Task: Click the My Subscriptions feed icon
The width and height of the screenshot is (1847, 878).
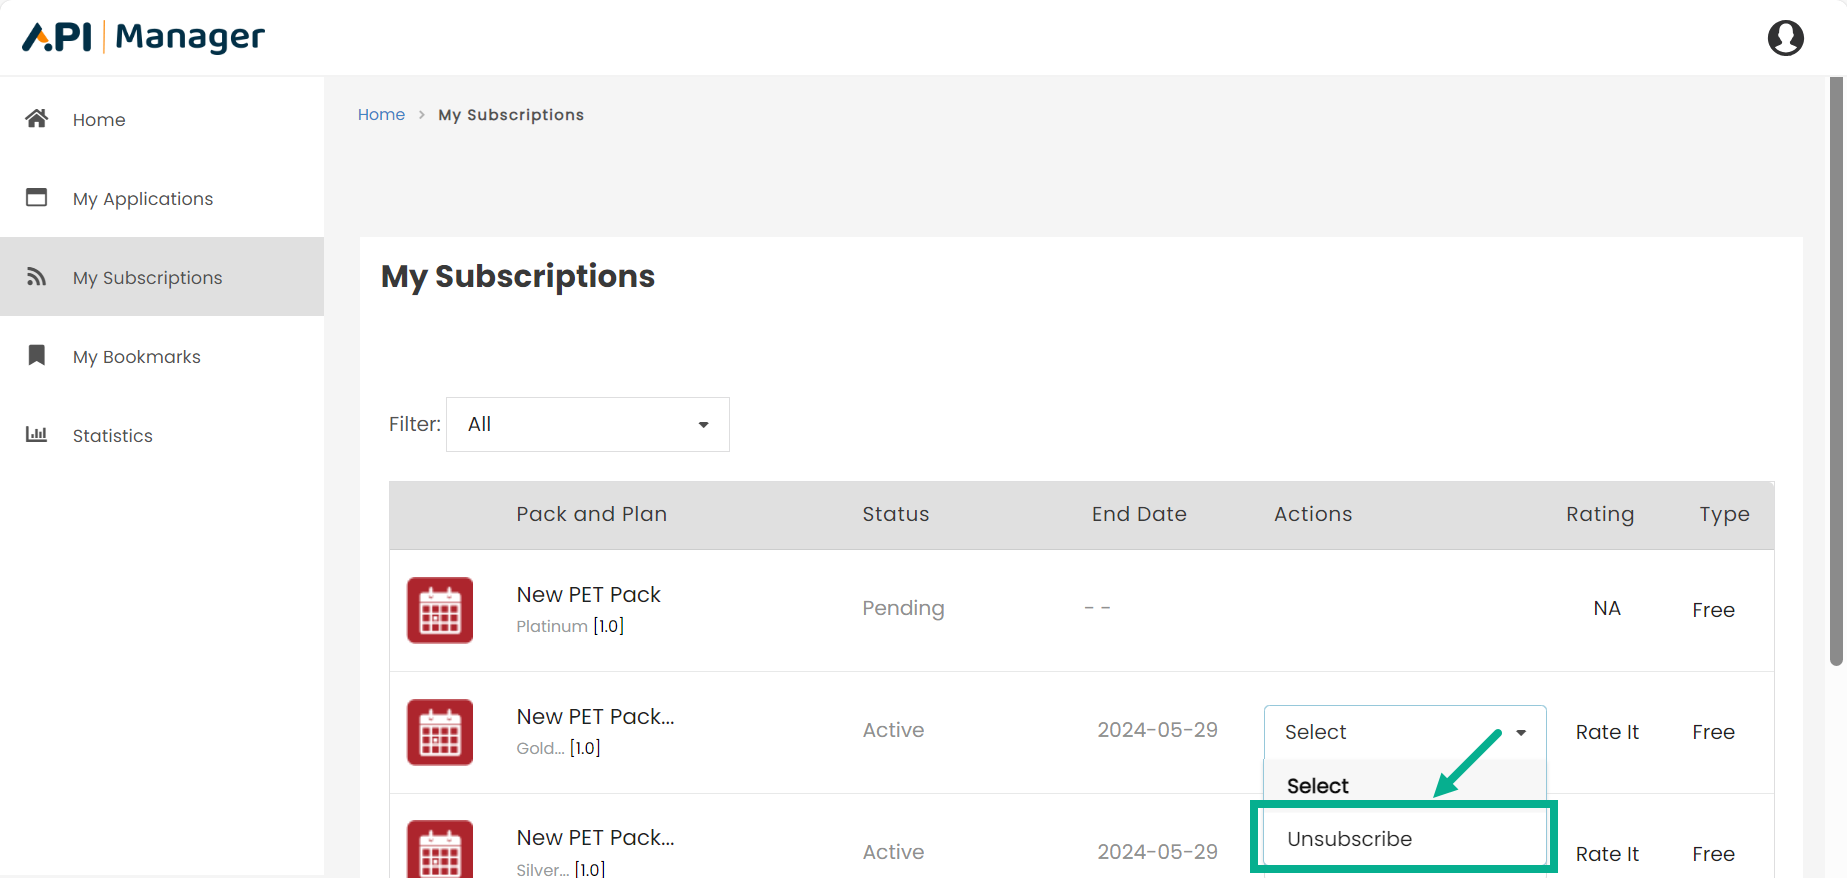Action: 37,277
